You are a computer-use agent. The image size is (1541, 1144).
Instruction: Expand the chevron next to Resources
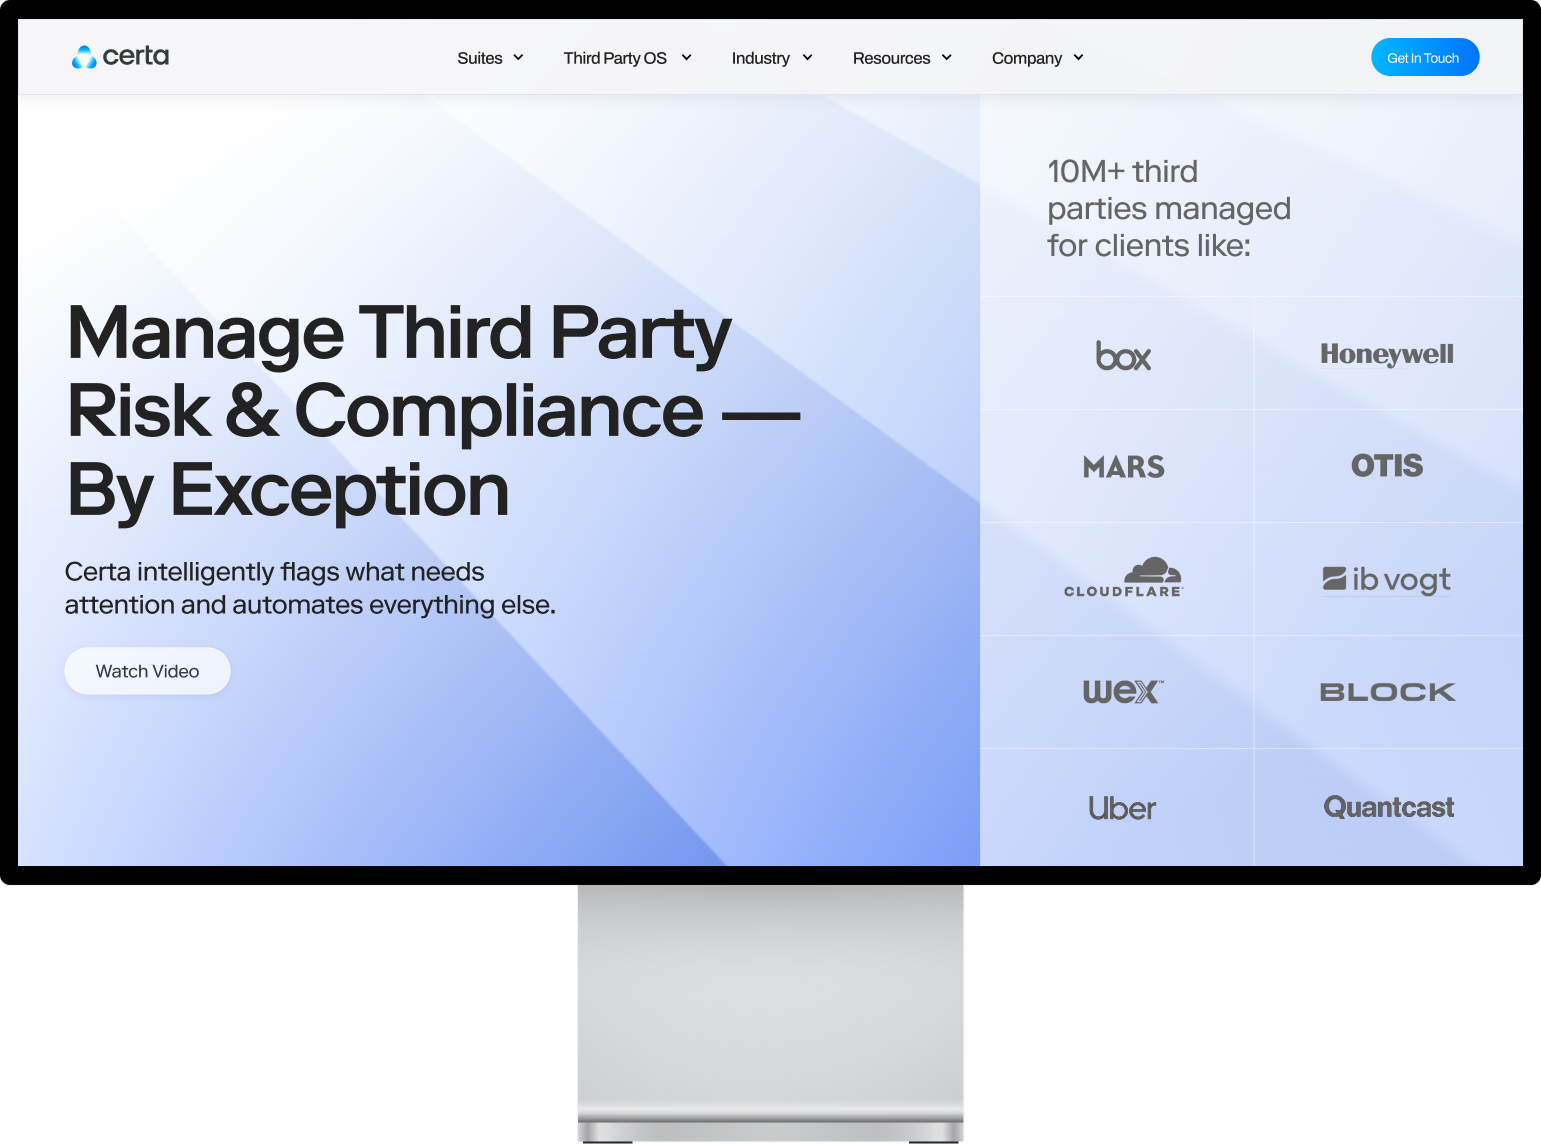(x=946, y=58)
